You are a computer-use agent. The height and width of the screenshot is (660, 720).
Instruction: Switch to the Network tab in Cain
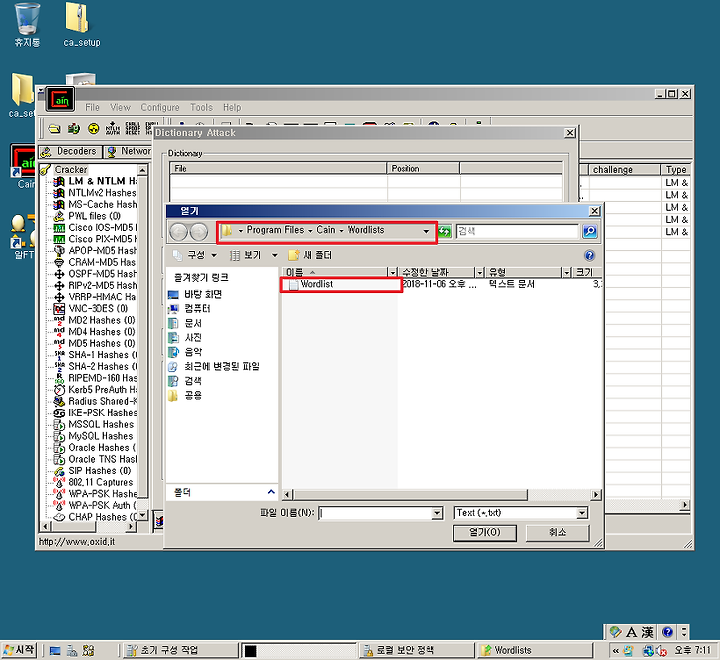(x=129, y=152)
